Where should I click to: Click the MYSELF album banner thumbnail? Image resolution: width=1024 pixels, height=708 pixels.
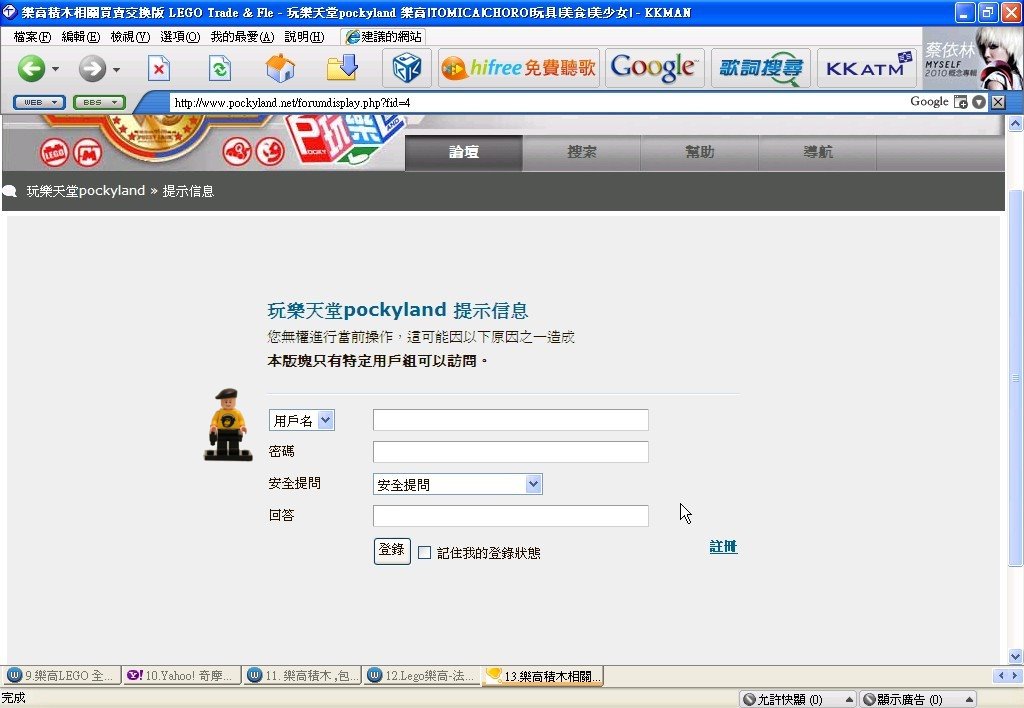click(x=973, y=59)
